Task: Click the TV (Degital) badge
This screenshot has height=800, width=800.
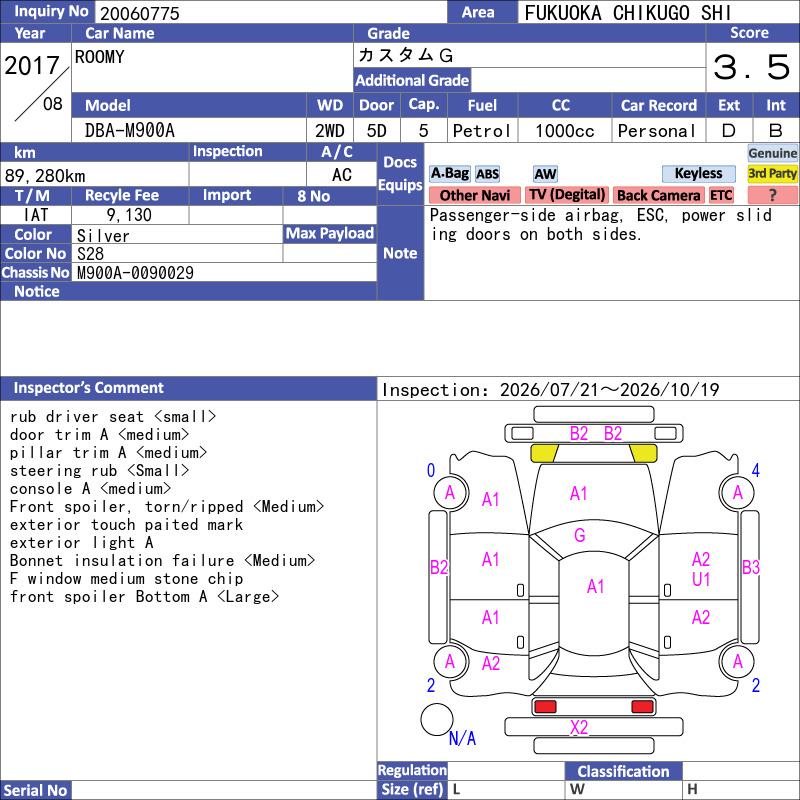Action: [567, 195]
